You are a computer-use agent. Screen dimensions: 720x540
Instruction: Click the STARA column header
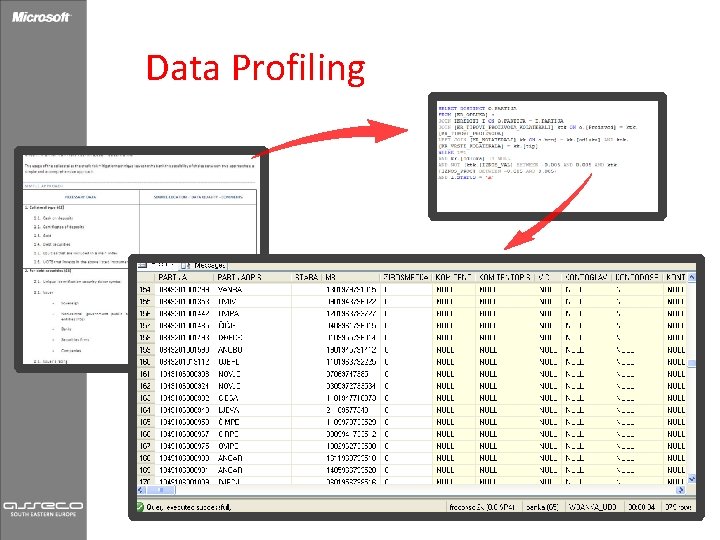(x=307, y=277)
